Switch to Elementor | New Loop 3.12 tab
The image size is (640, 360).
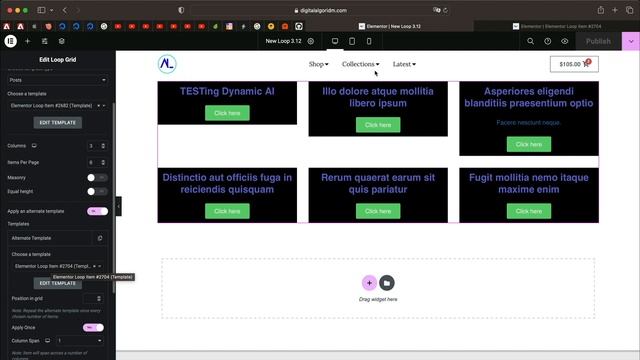390,26
